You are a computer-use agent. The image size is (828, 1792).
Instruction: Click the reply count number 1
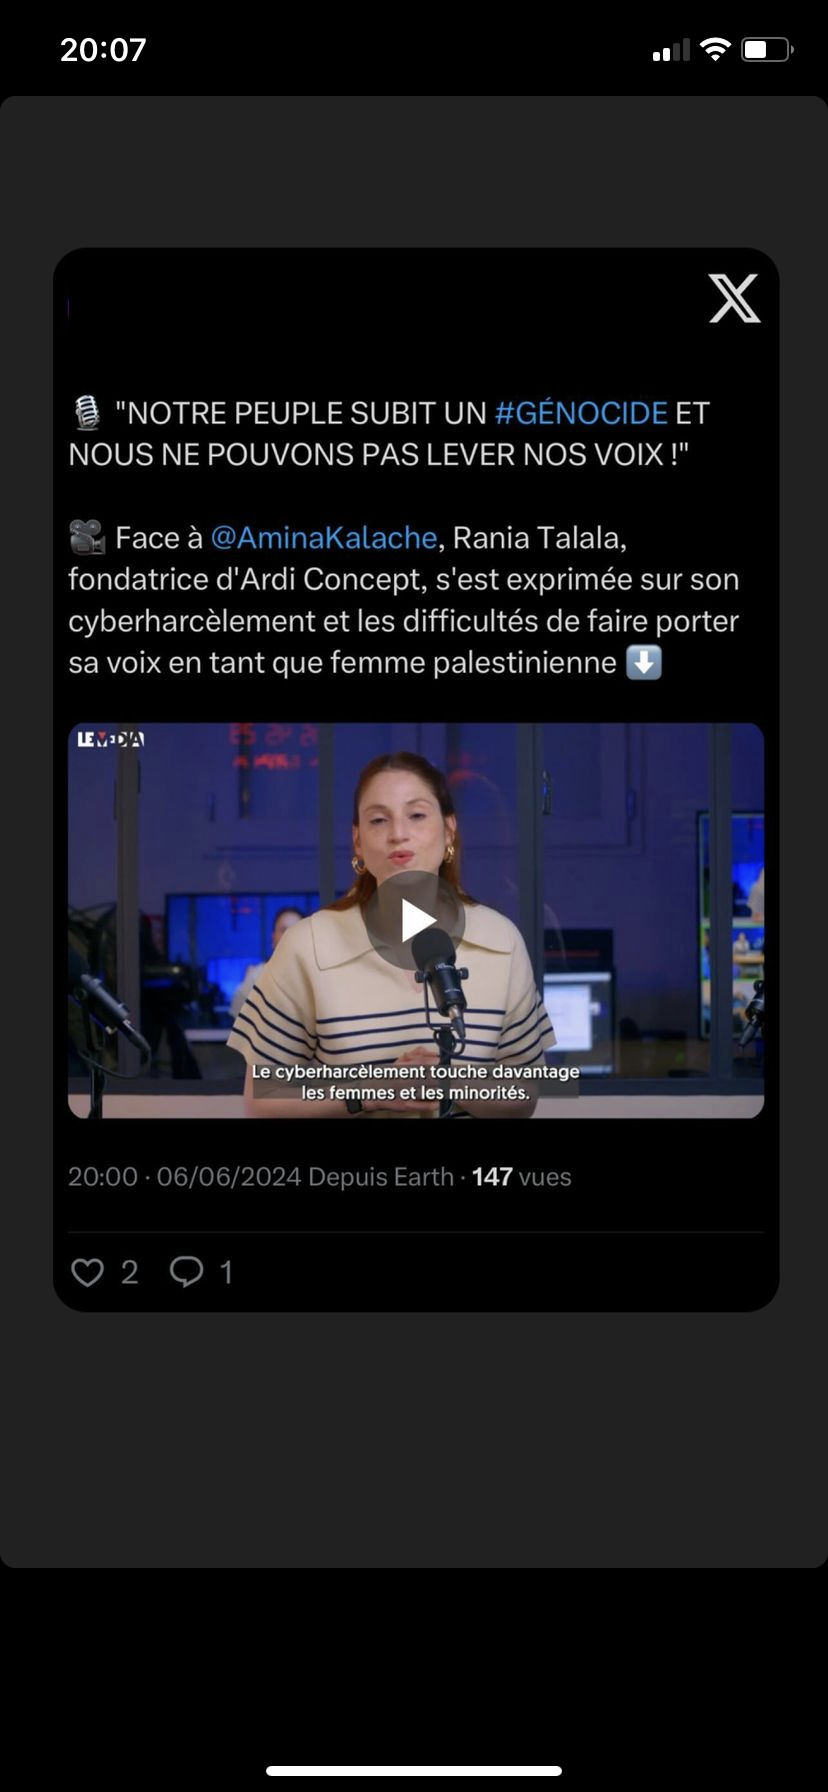(226, 1272)
